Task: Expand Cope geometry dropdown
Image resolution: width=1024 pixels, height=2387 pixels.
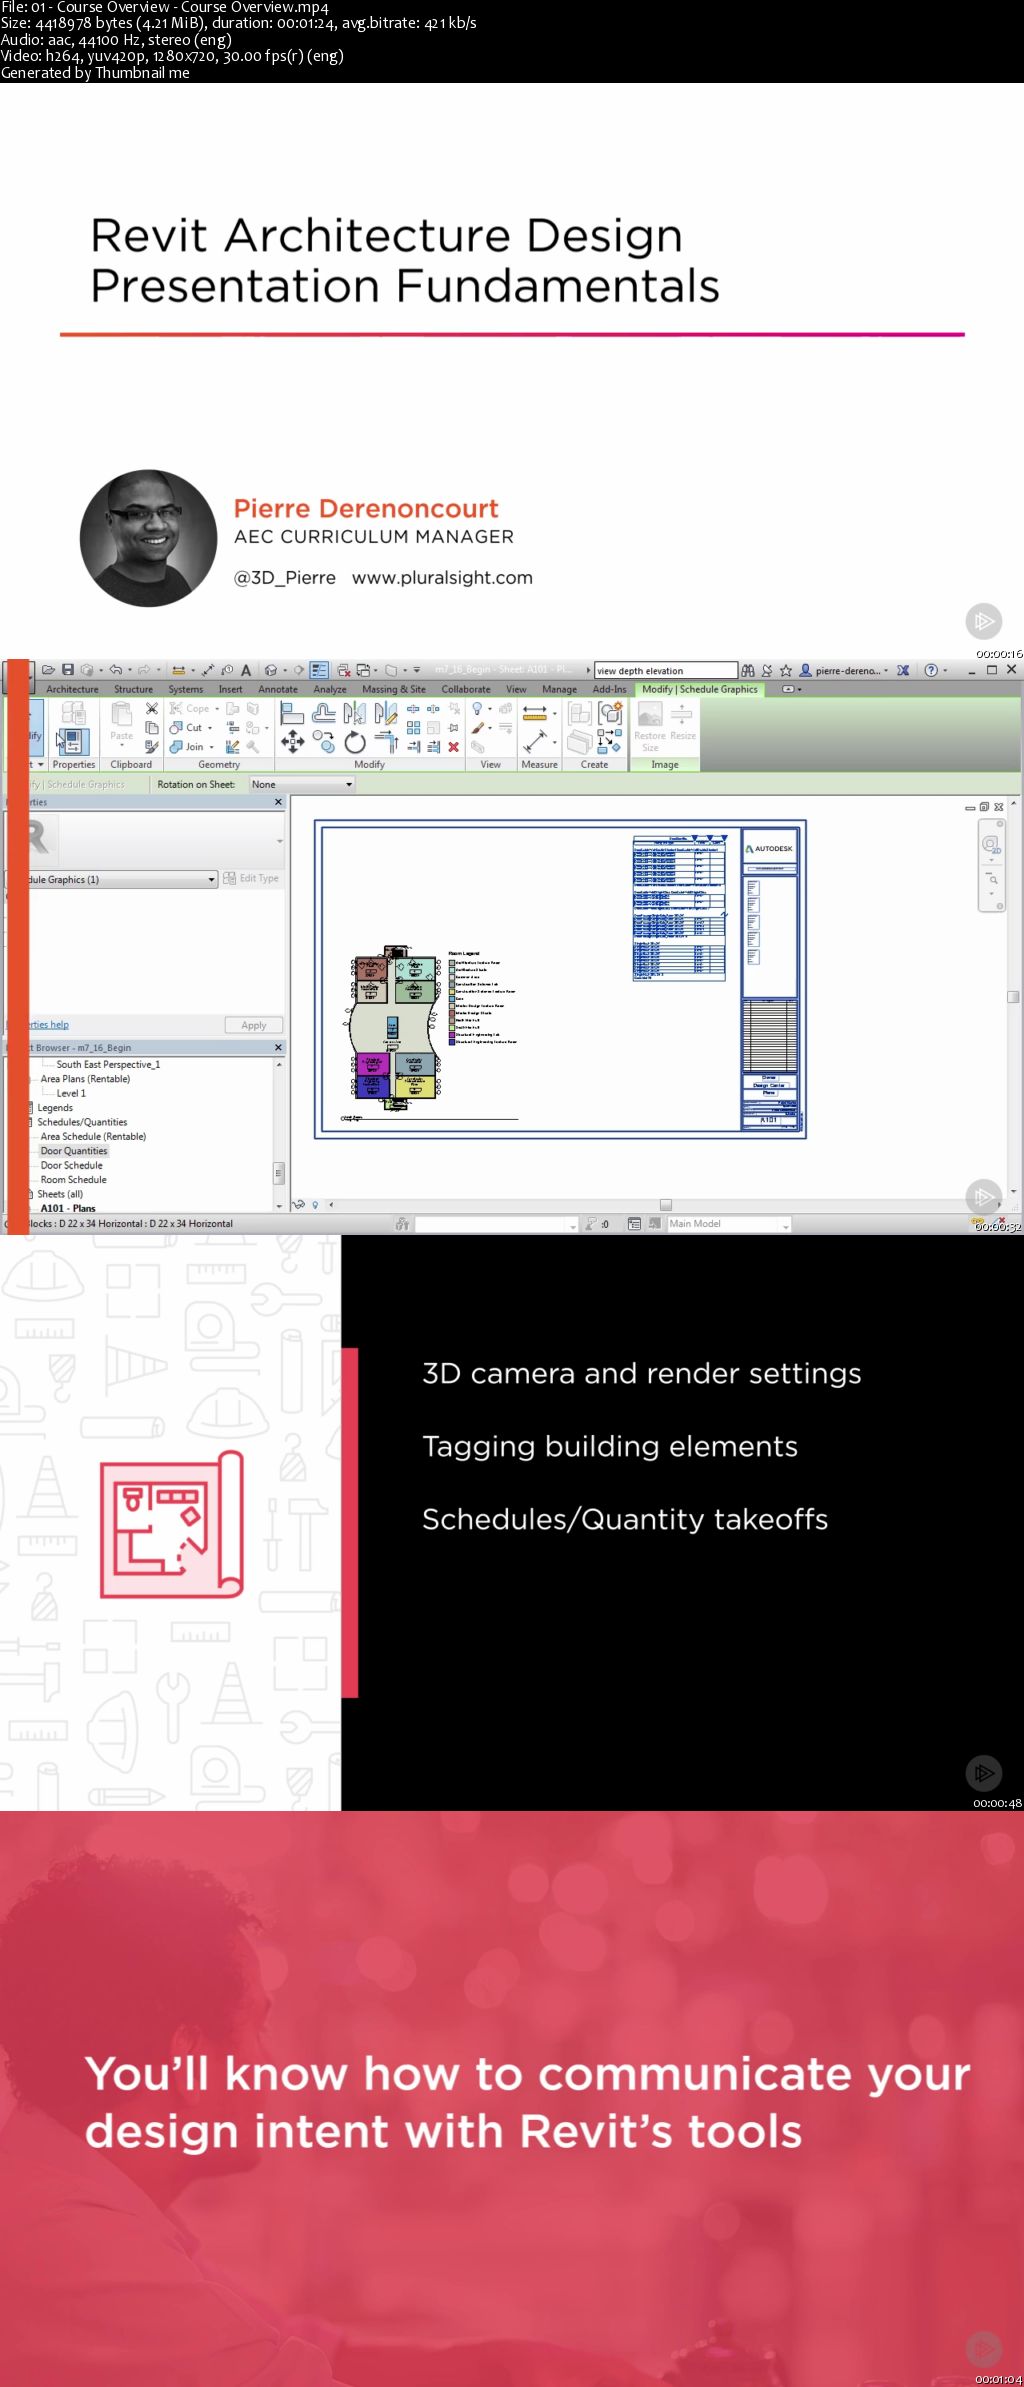Action: click(217, 709)
